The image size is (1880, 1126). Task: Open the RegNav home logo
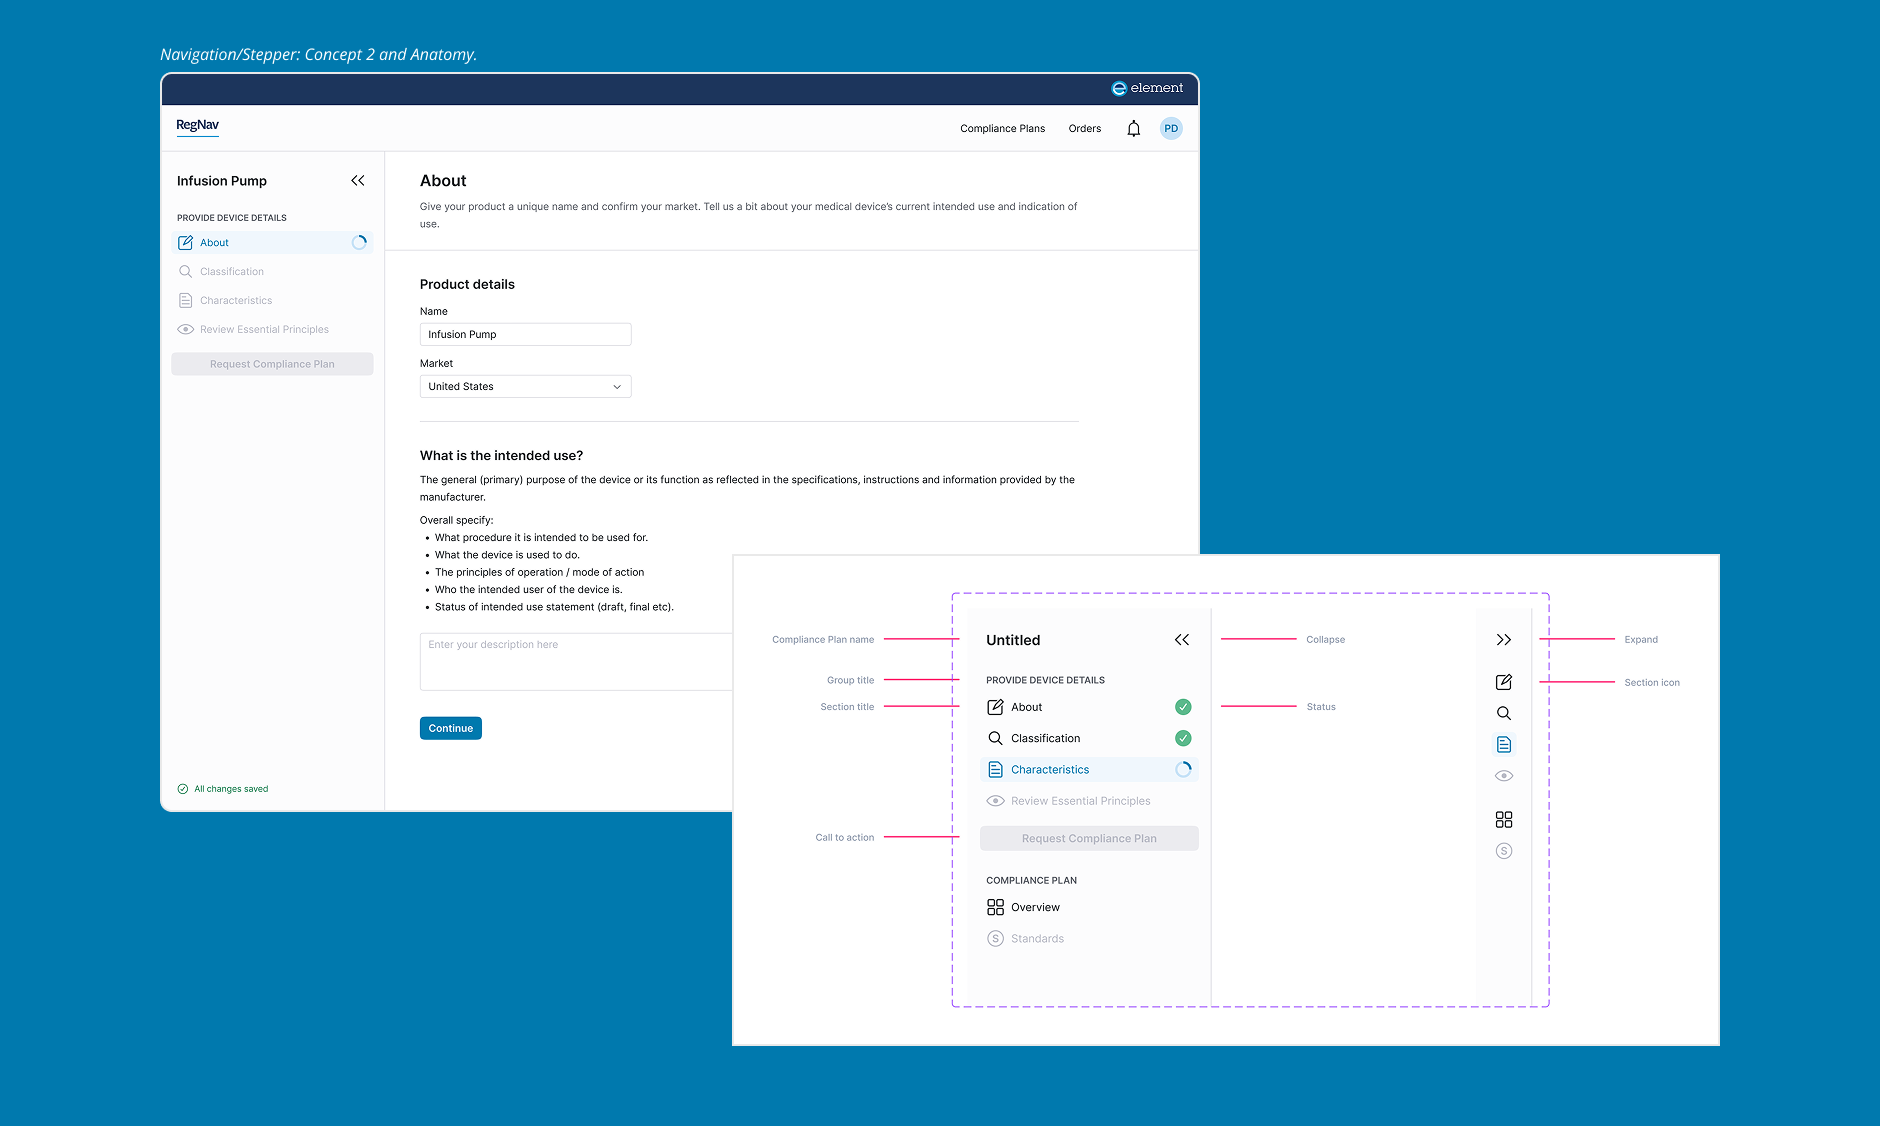[x=197, y=125]
